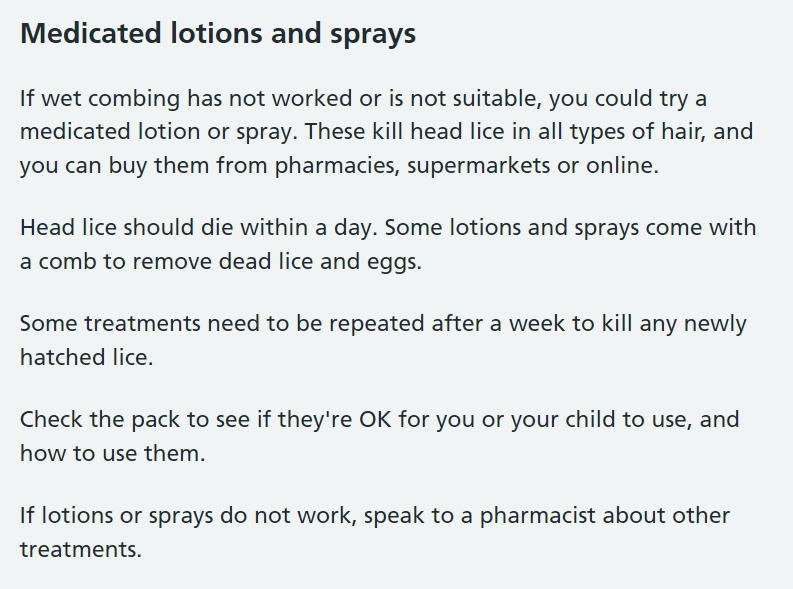Click the word 'online' ending first paragraph
This screenshot has height=589, width=793.
622,165
